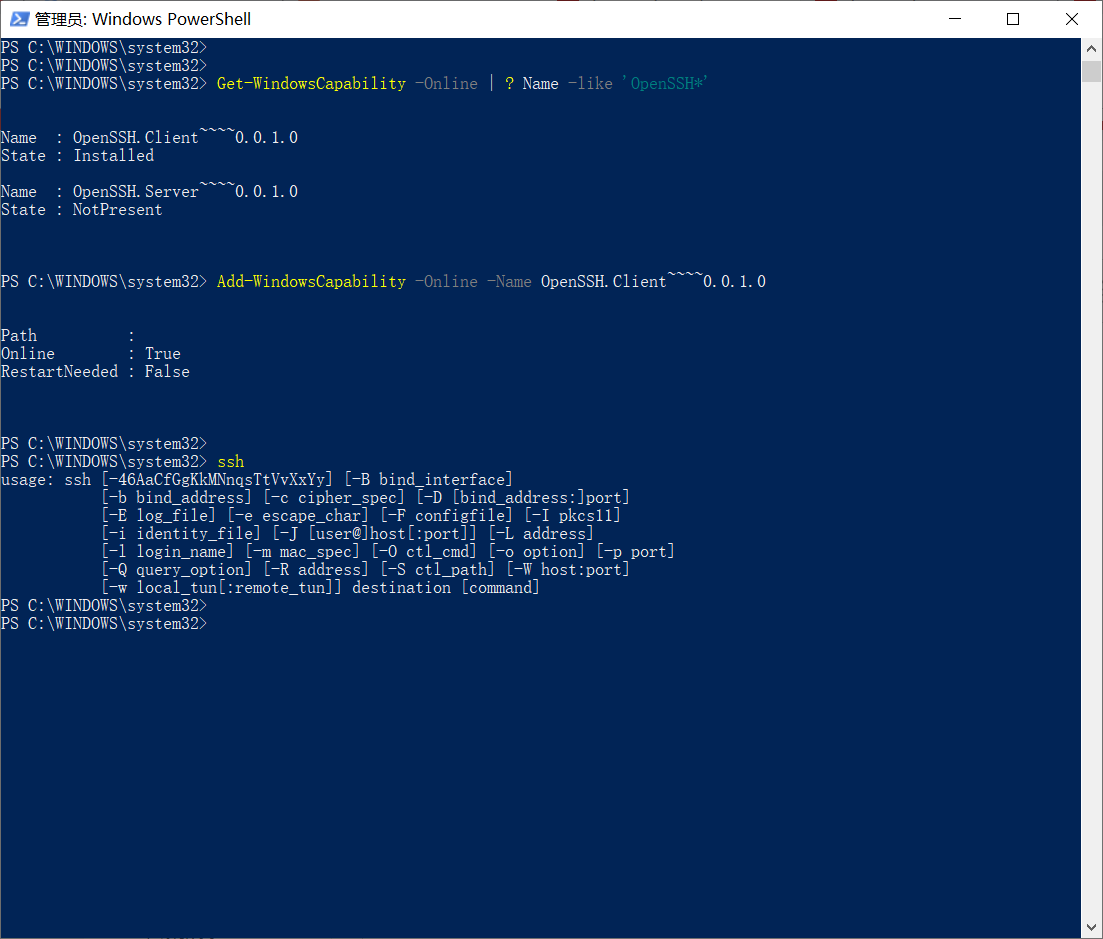The image size is (1103, 939).
Task: Click the Add-WindowsCapability command line
Action: coord(311,281)
